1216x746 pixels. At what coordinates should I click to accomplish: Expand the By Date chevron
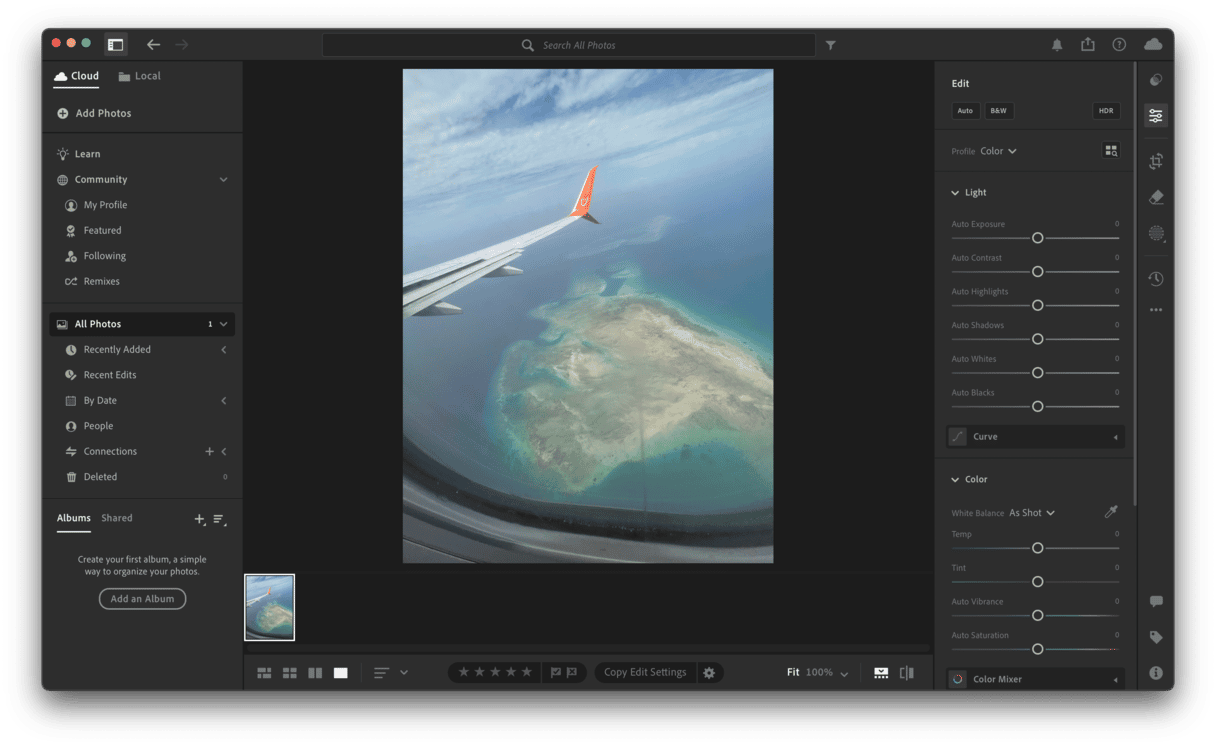[x=223, y=401]
